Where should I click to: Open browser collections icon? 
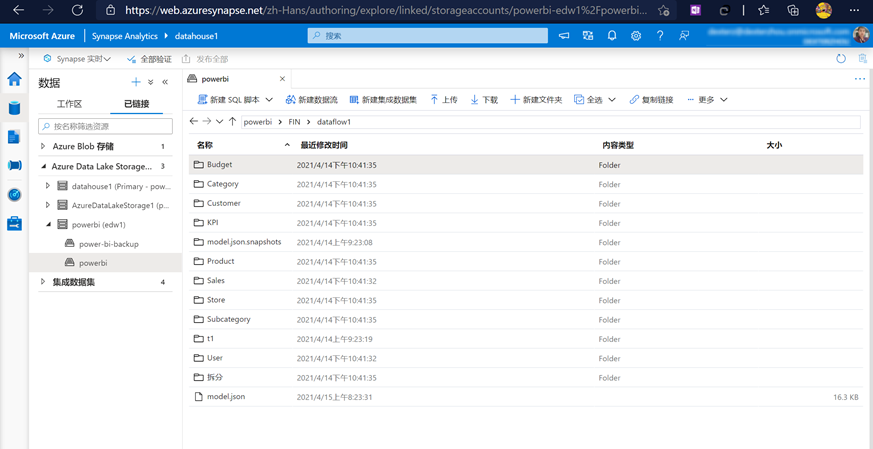(x=793, y=10)
